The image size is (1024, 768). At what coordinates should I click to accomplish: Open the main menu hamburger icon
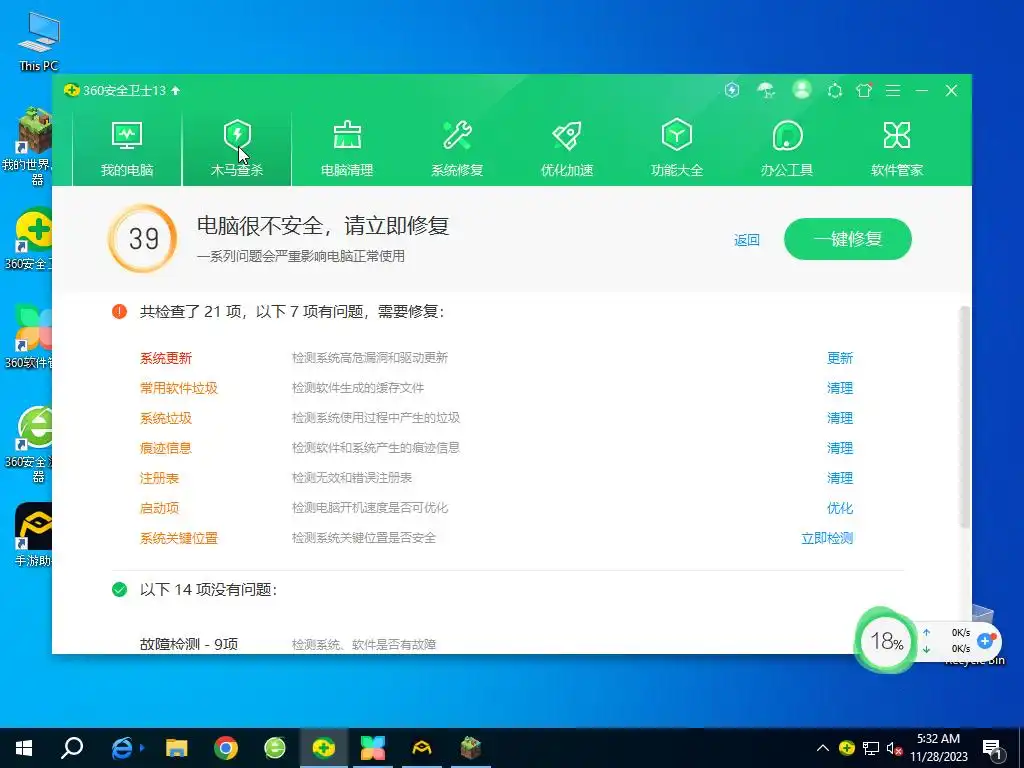click(x=893, y=91)
